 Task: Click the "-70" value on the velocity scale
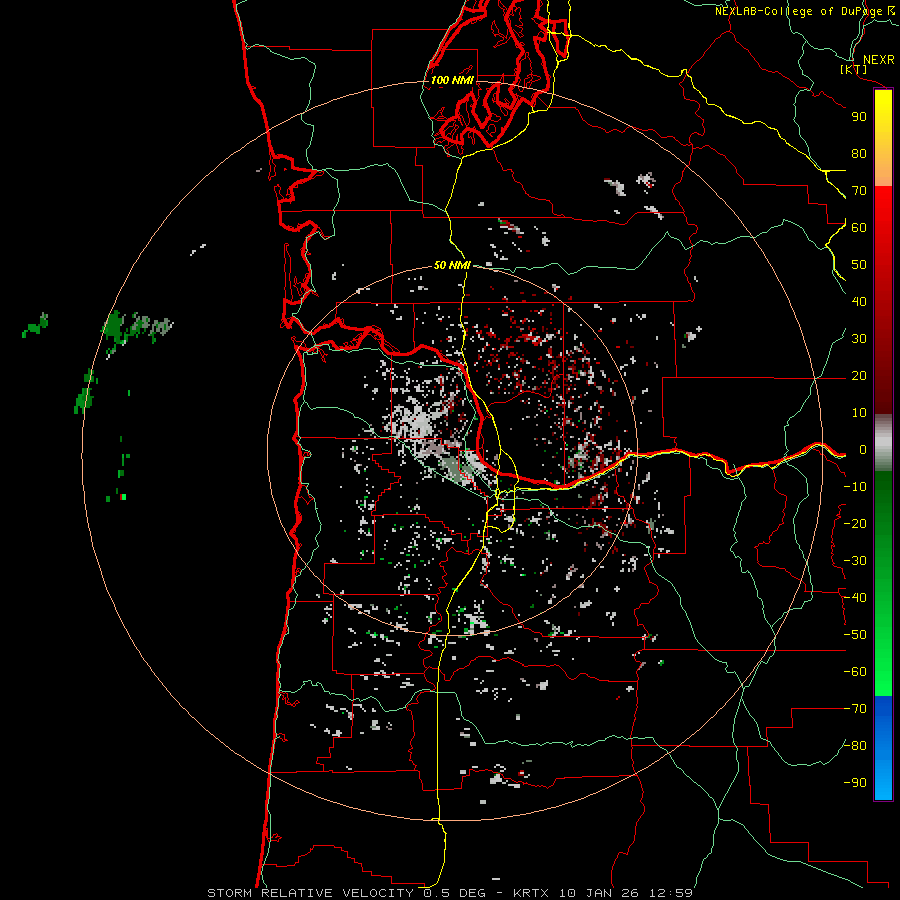855,709
